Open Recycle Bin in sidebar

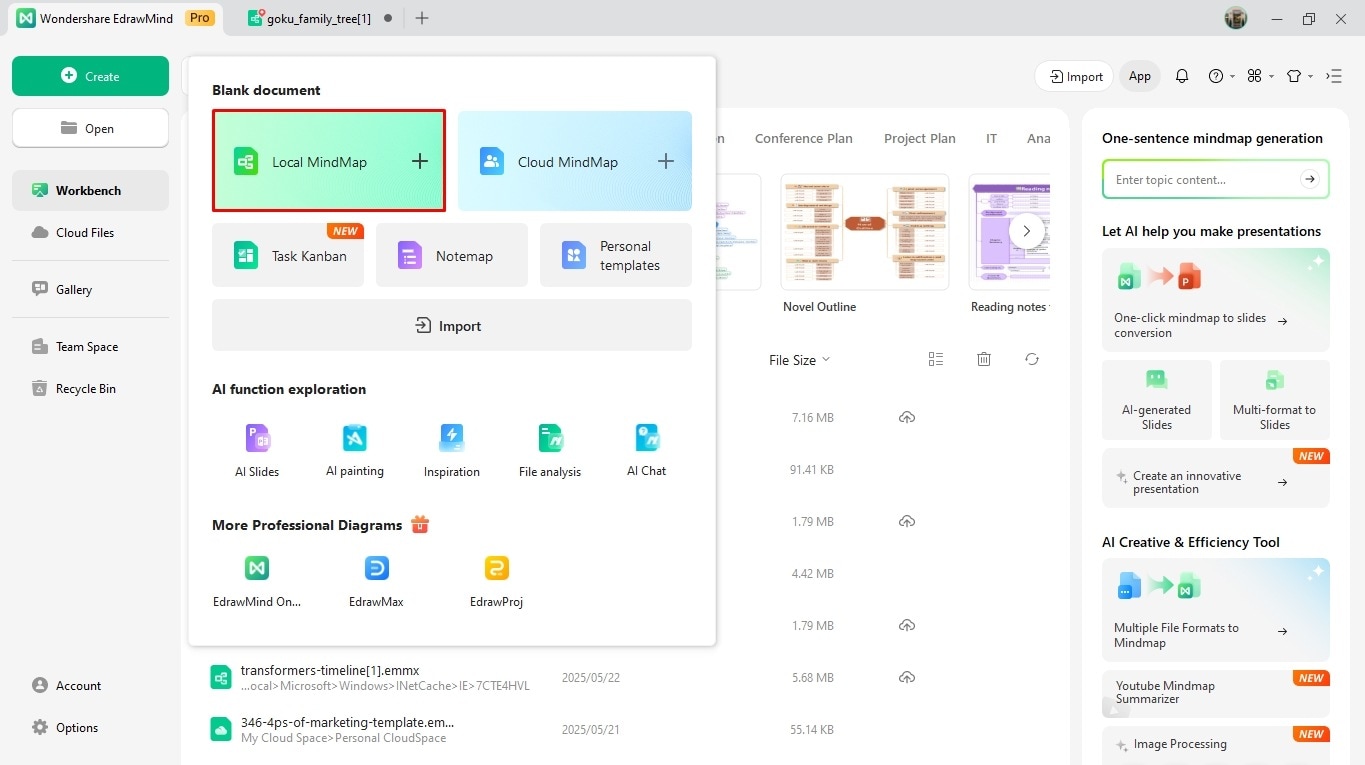click(x=90, y=388)
